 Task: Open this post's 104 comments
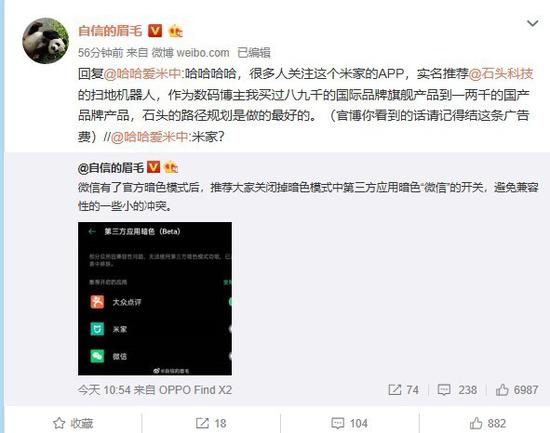[349, 423]
